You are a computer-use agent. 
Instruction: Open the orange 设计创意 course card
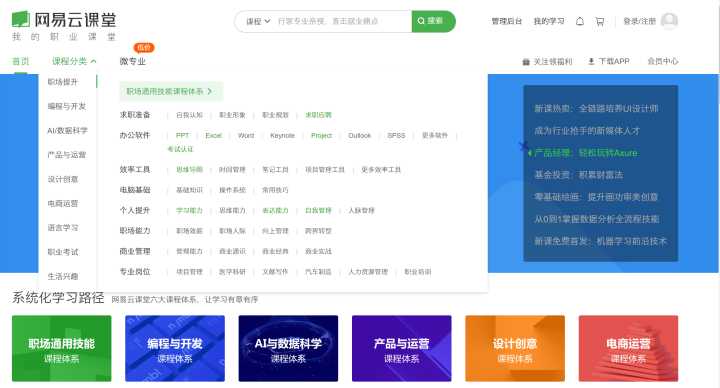coord(515,348)
